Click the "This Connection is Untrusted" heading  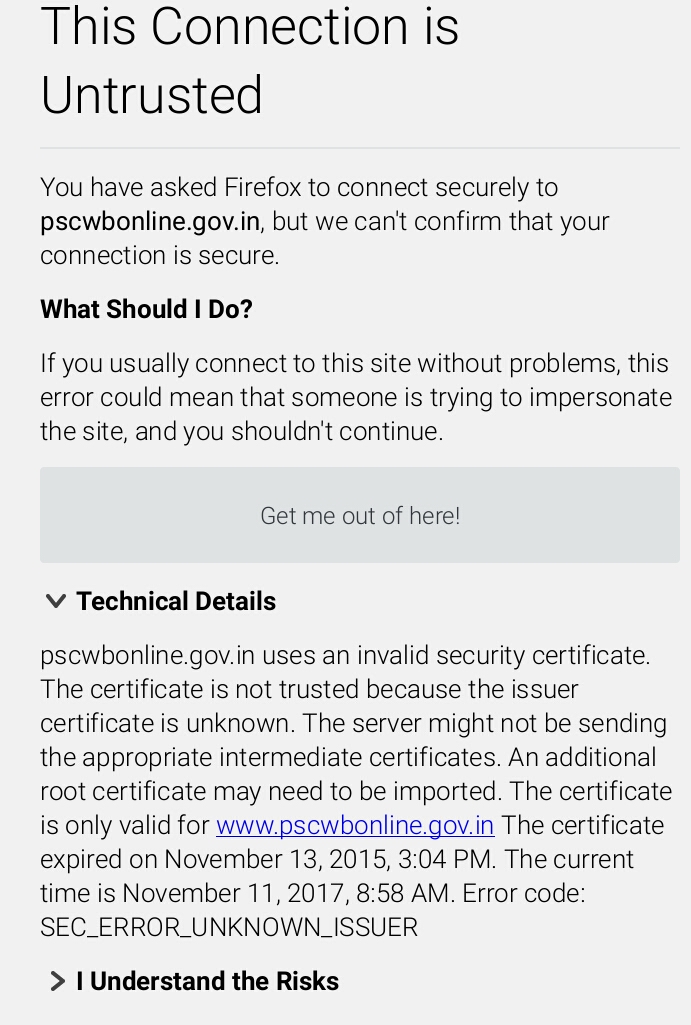(249, 60)
